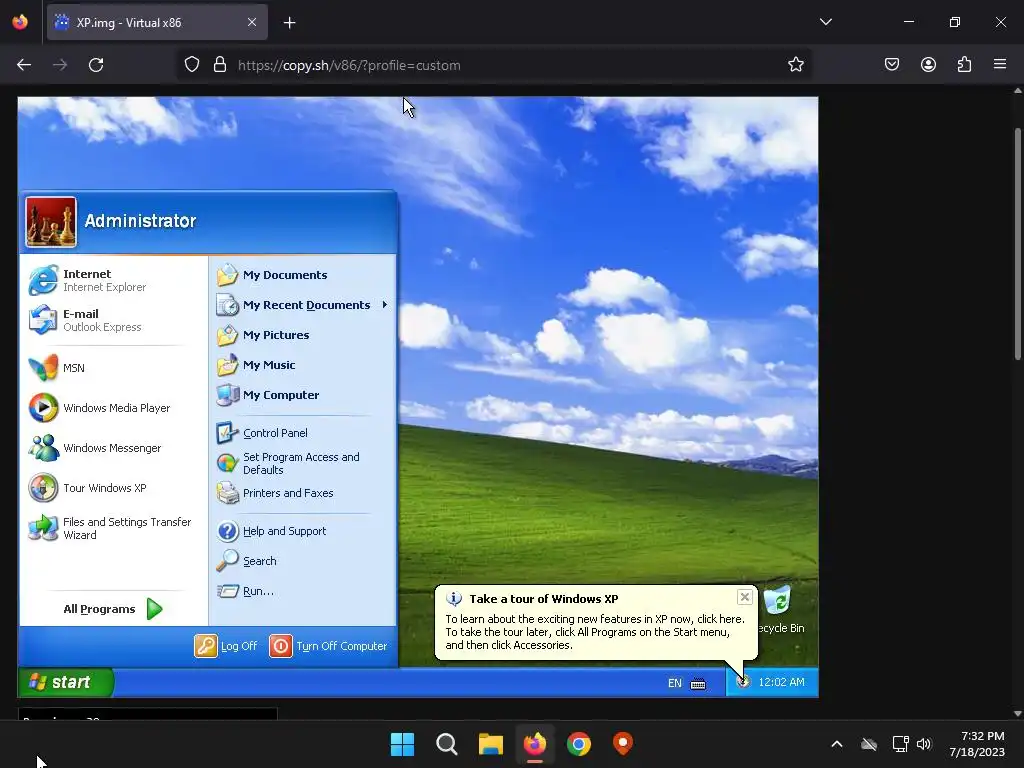Open Control Panel
Viewport: 1024px width, 768px height.
click(x=262, y=433)
